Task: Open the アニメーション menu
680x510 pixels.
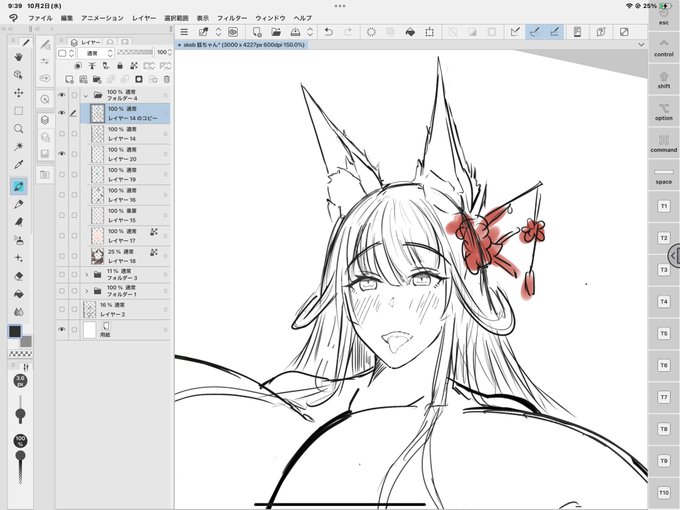Action: point(102,18)
